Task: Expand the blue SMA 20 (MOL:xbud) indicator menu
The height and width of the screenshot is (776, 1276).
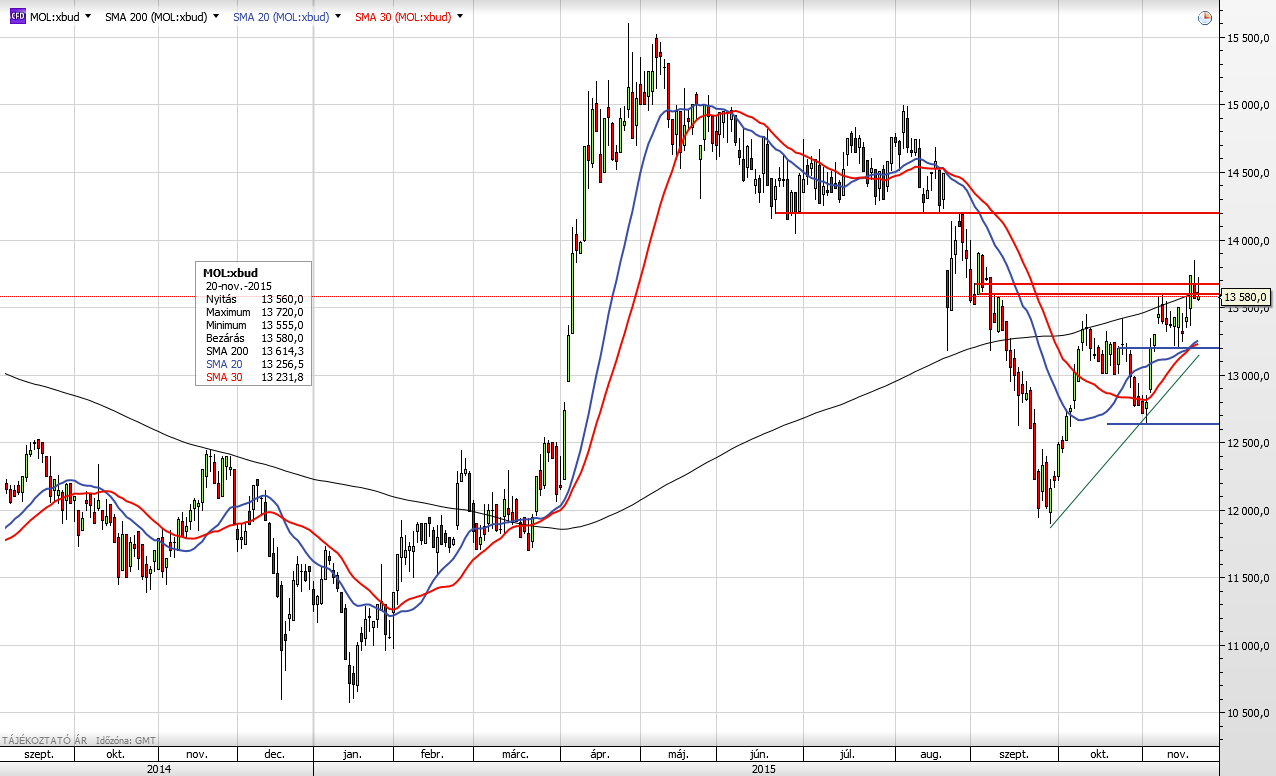Action: pos(339,17)
